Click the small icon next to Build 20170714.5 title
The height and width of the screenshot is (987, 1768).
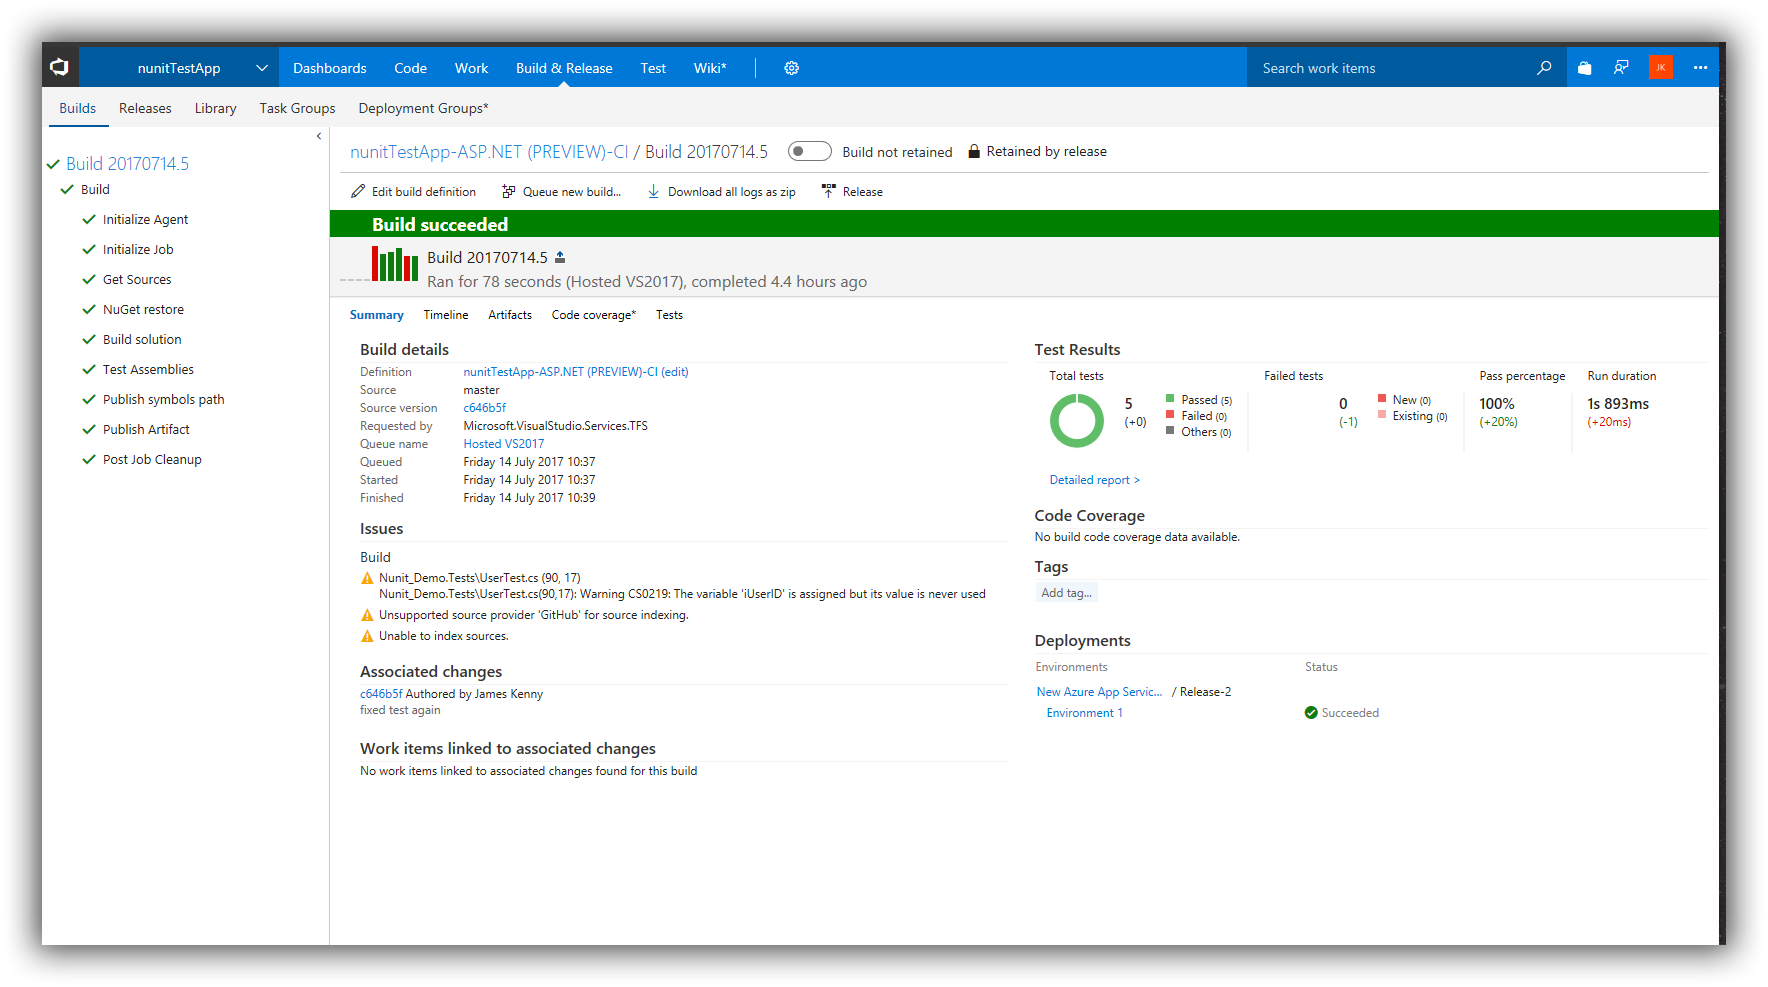coord(560,257)
